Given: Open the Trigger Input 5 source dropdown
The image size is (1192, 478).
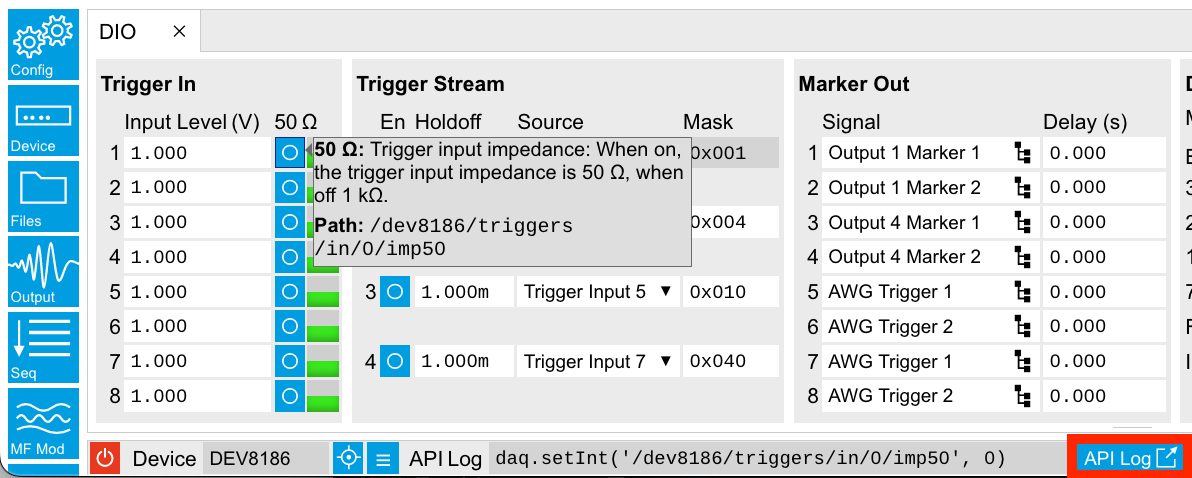Looking at the screenshot, I should tap(598, 292).
